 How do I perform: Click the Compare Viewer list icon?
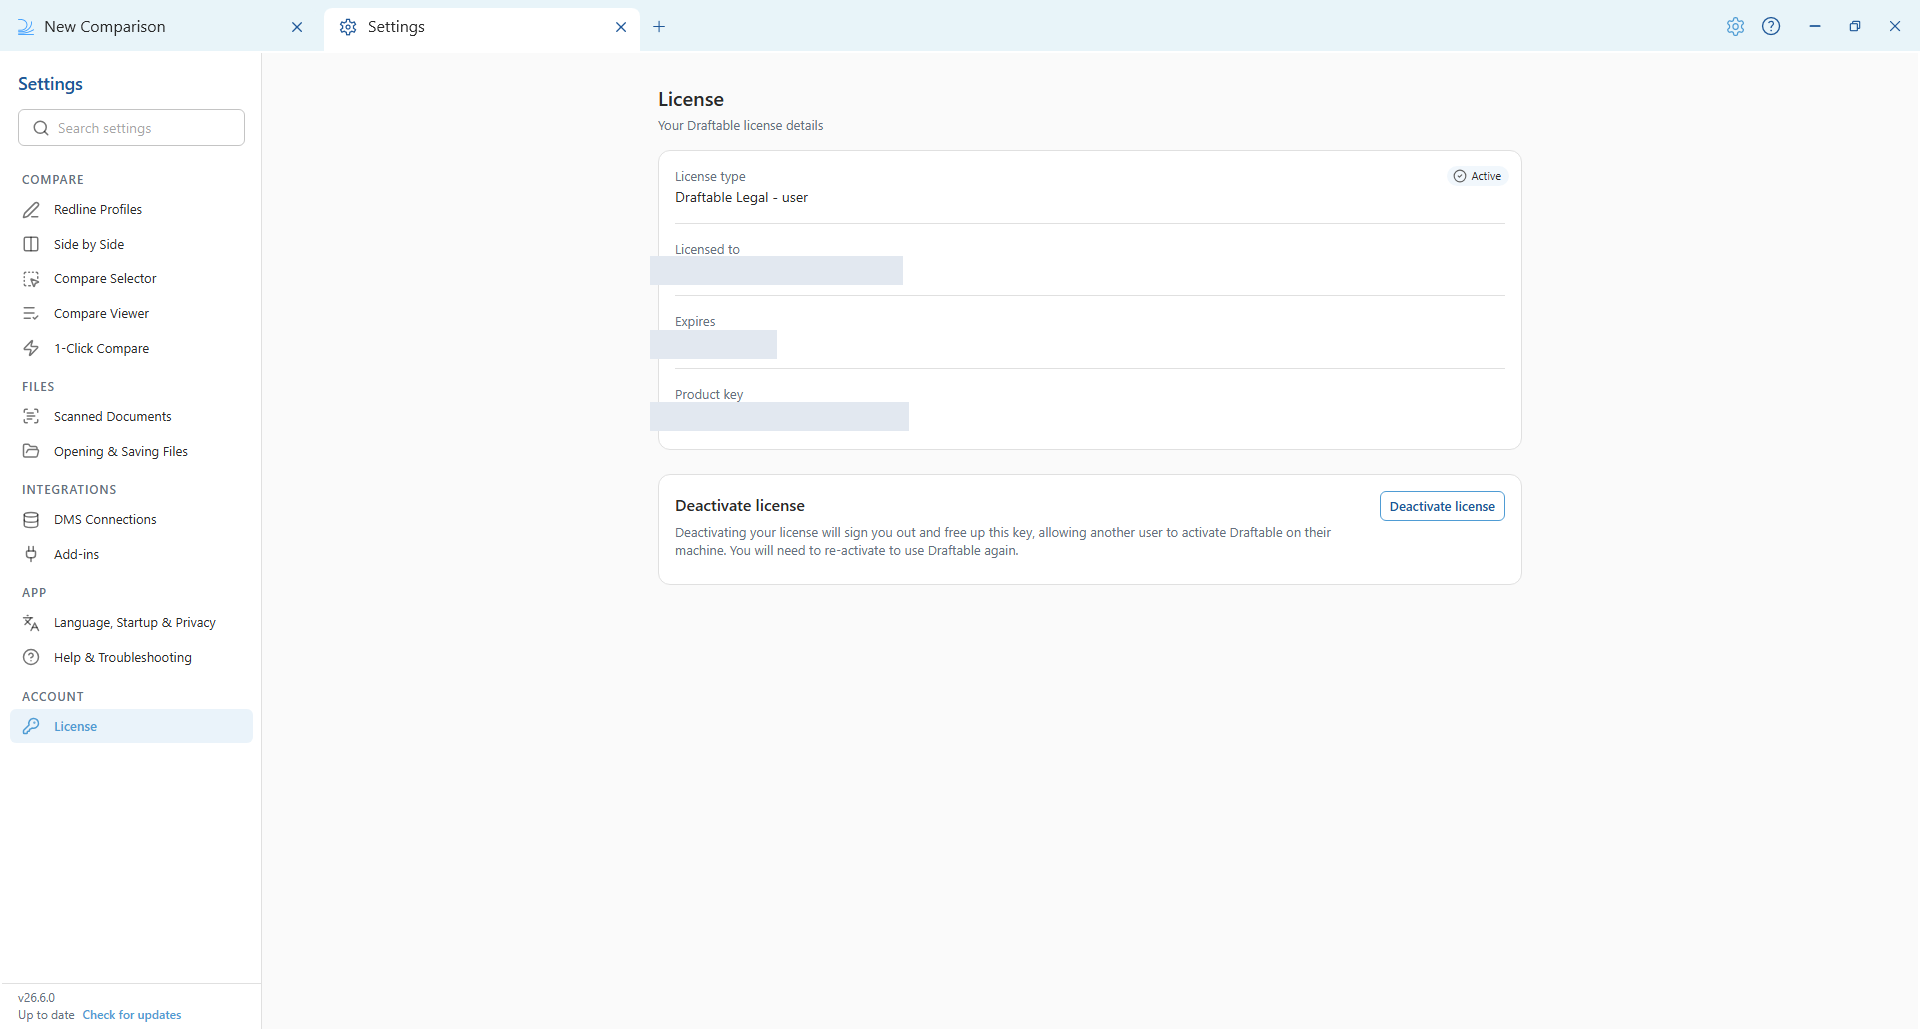tap(31, 314)
